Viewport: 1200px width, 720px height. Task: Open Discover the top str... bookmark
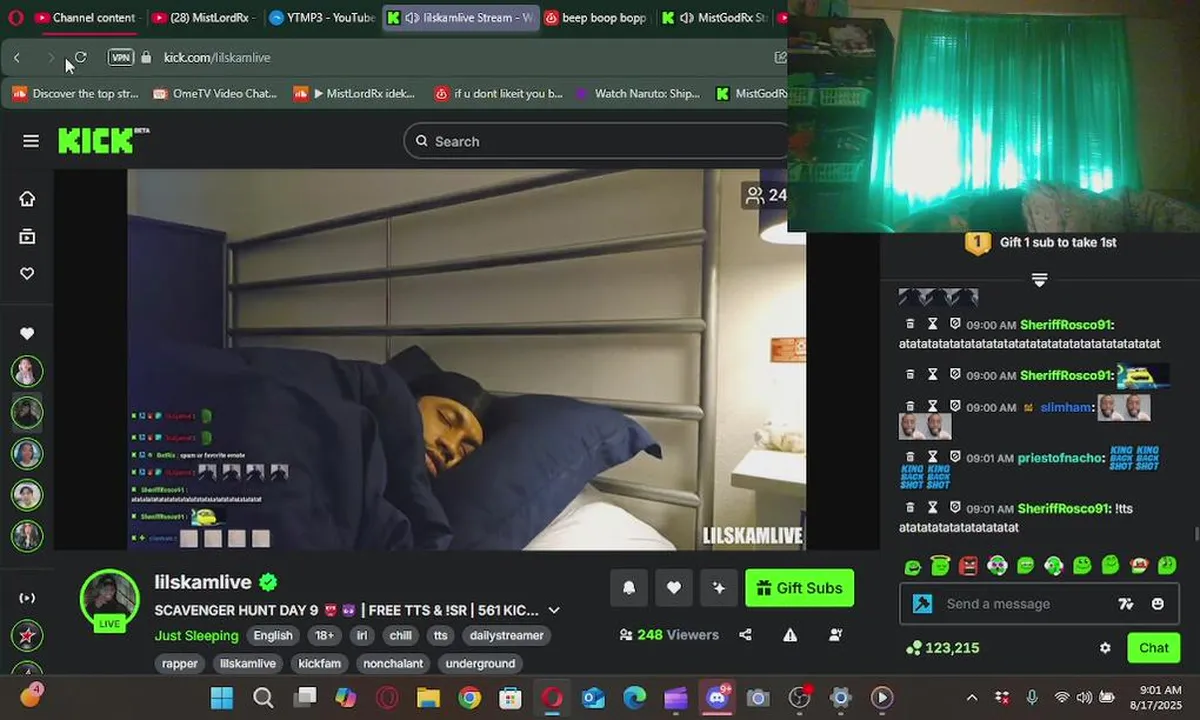click(x=75, y=94)
